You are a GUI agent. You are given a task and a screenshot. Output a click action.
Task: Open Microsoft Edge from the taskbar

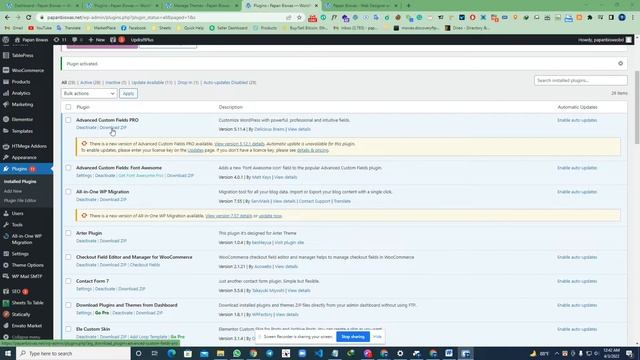[x=171, y=353]
